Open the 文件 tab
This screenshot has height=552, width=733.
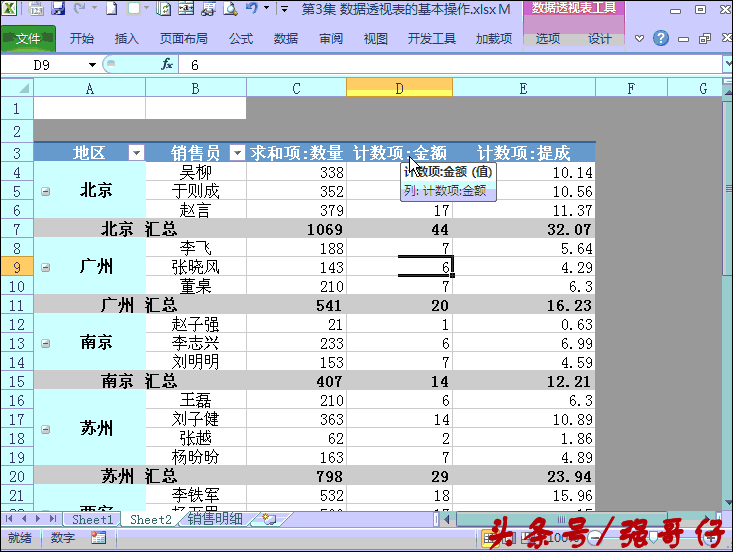tap(28, 38)
